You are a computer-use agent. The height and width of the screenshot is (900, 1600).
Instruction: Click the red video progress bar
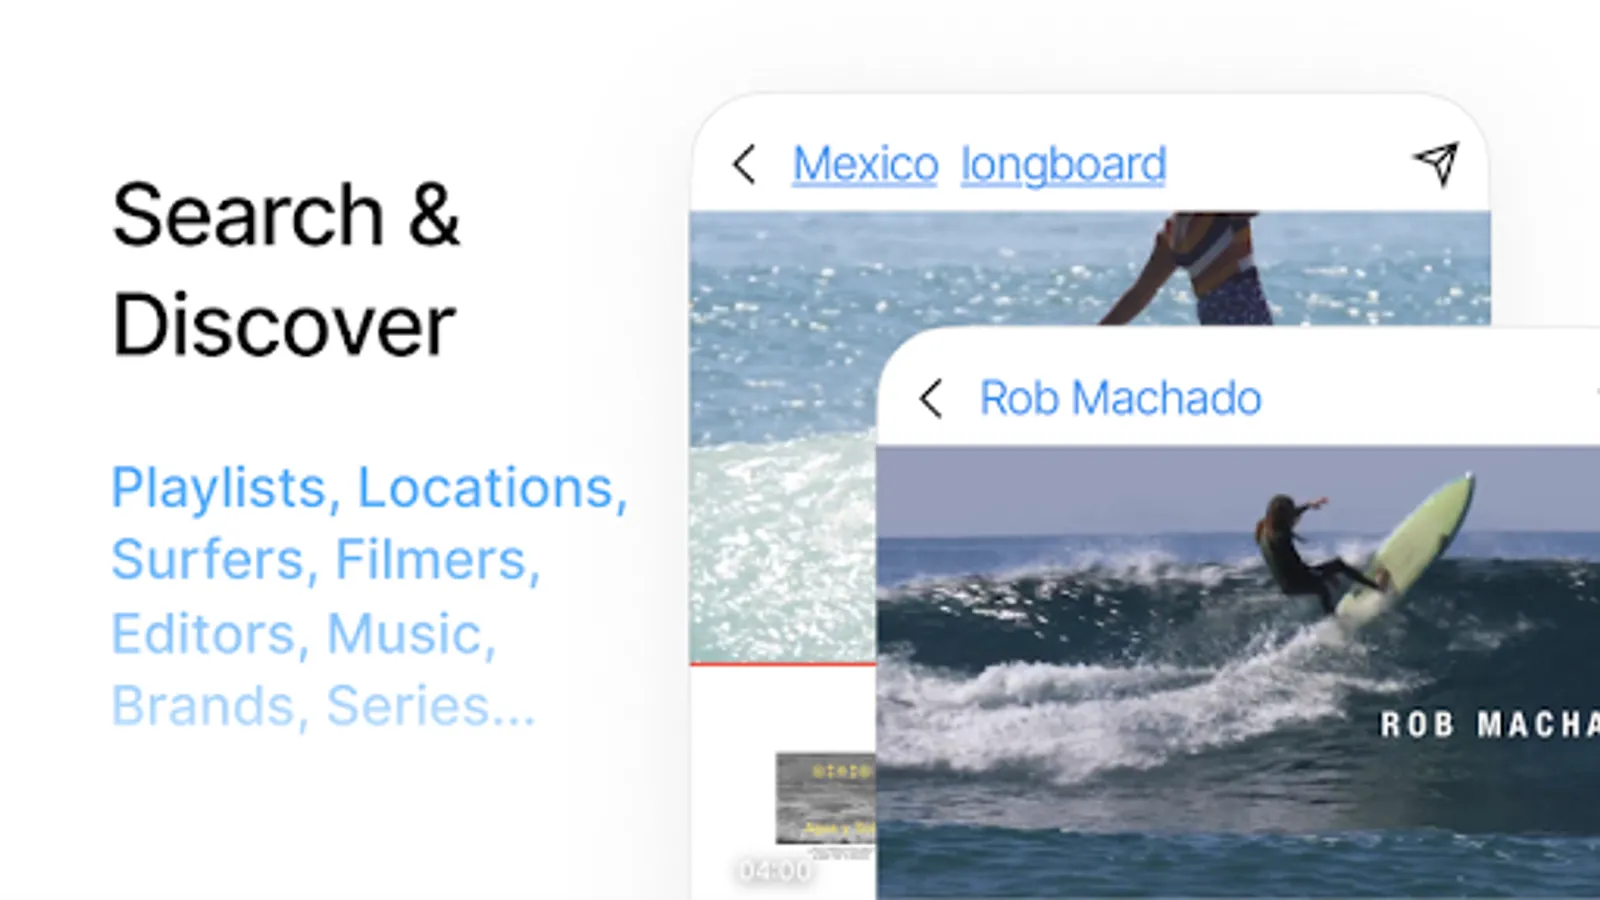783,664
